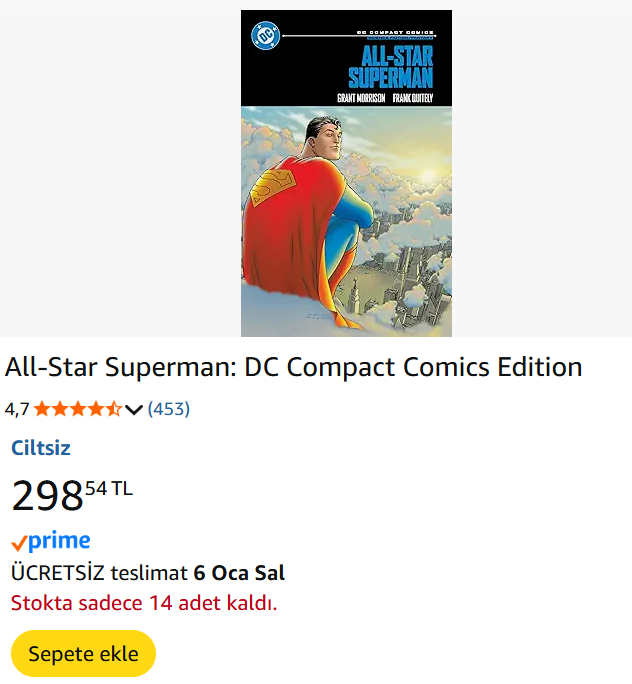Click the DC logo on the cover
Screen dimensions: 632x684
265,37
